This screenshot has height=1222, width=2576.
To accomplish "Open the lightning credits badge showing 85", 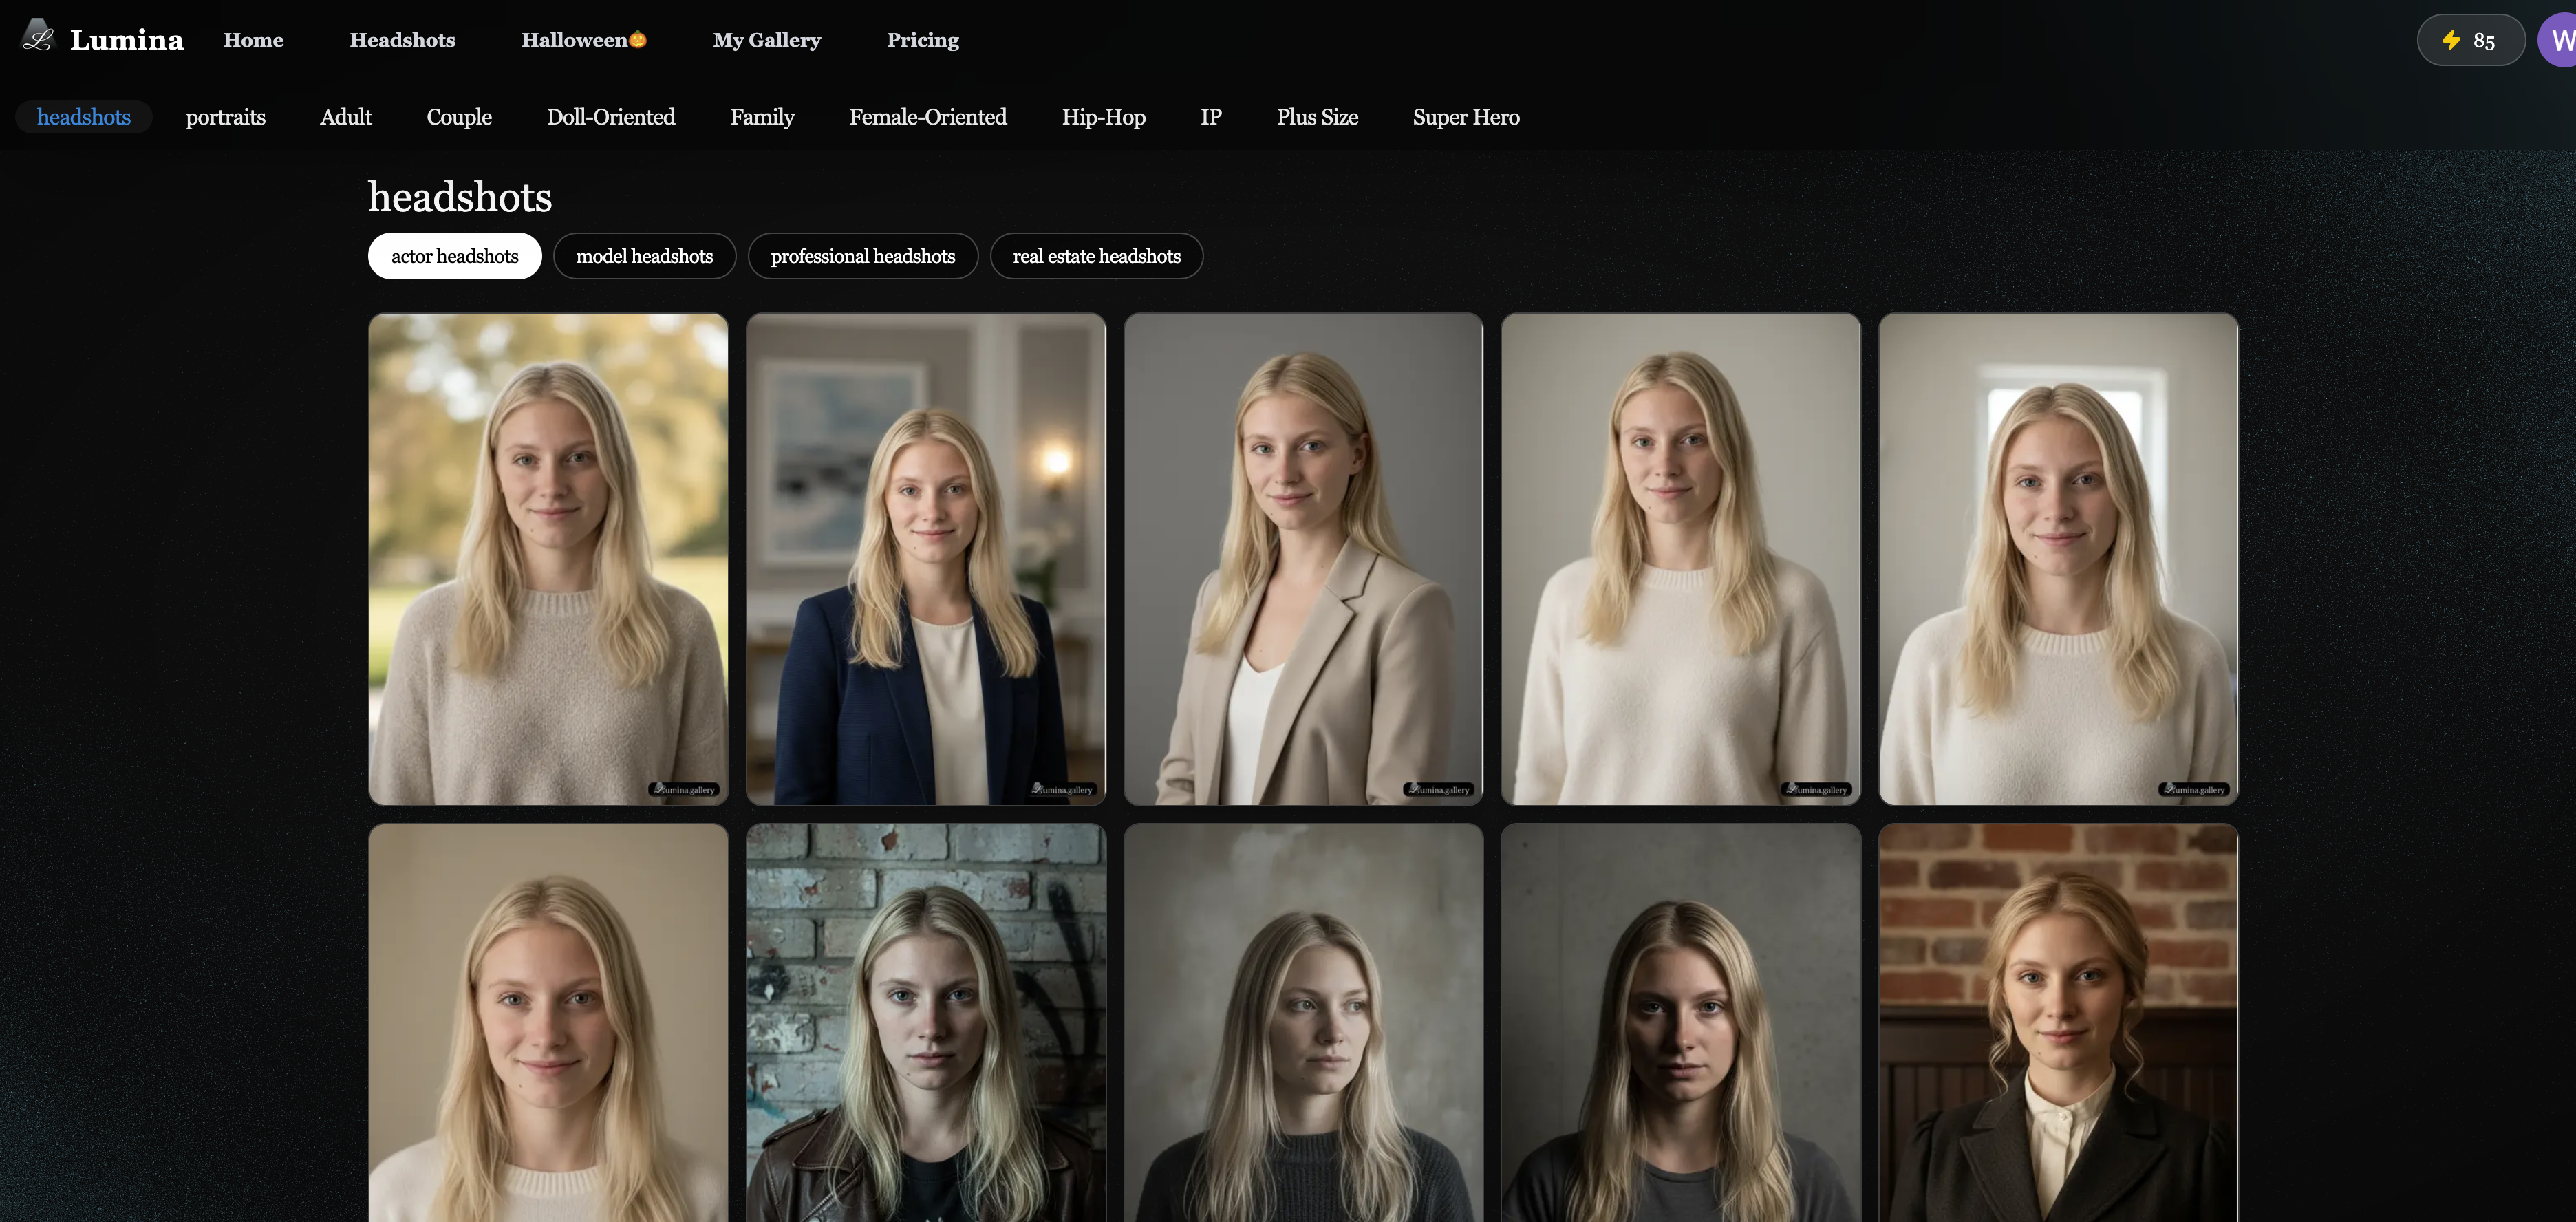I will click(x=2470, y=39).
